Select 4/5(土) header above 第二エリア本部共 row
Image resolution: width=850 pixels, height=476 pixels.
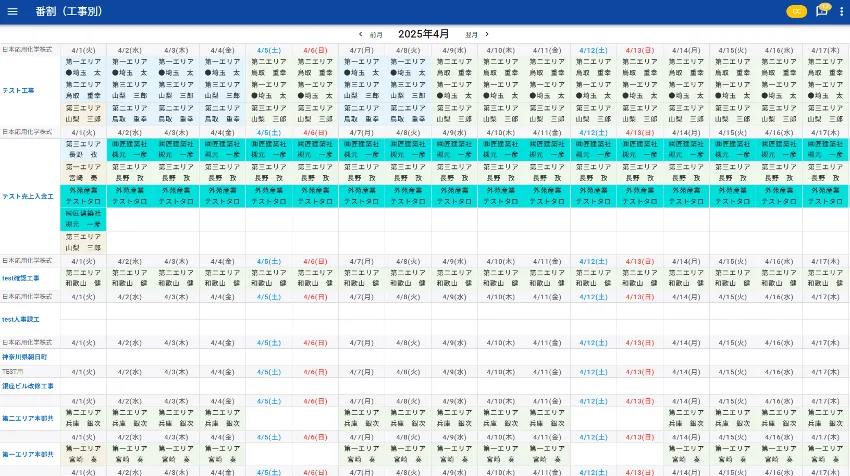point(269,402)
